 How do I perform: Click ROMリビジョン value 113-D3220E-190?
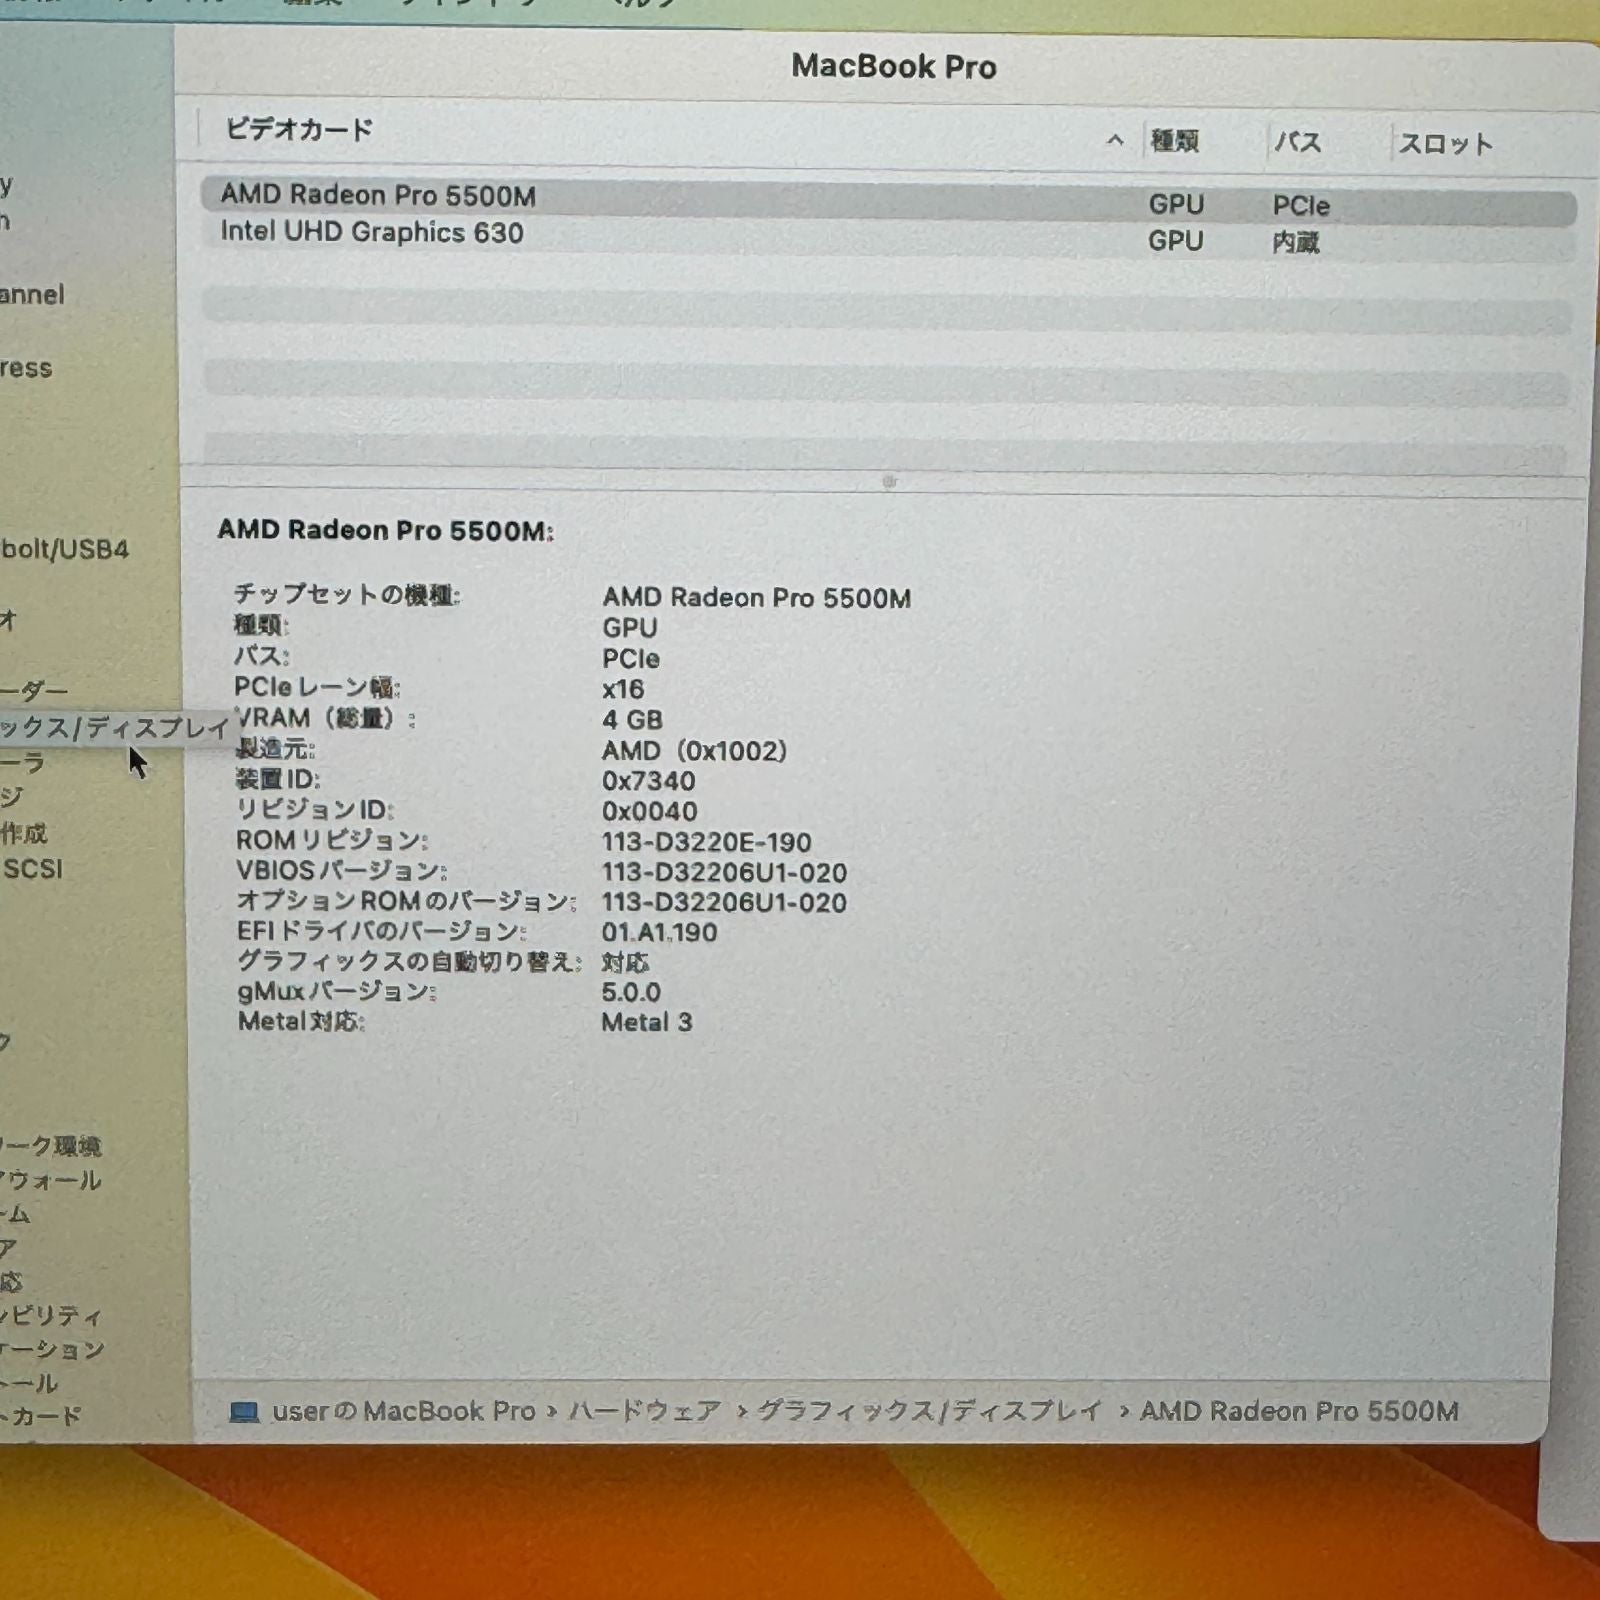(x=706, y=842)
